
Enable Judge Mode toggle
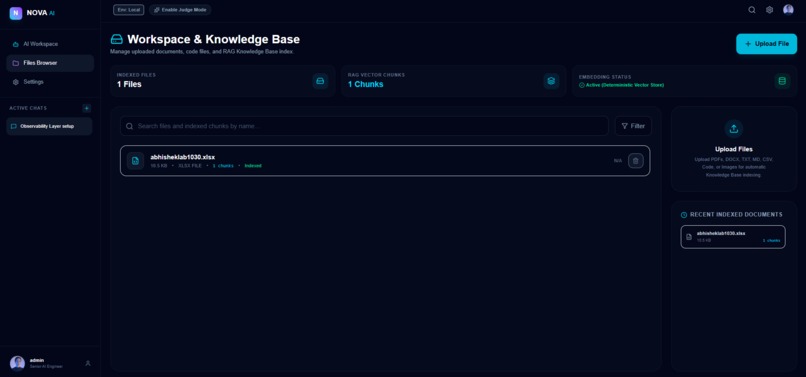pyautogui.click(x=180, y=10)
